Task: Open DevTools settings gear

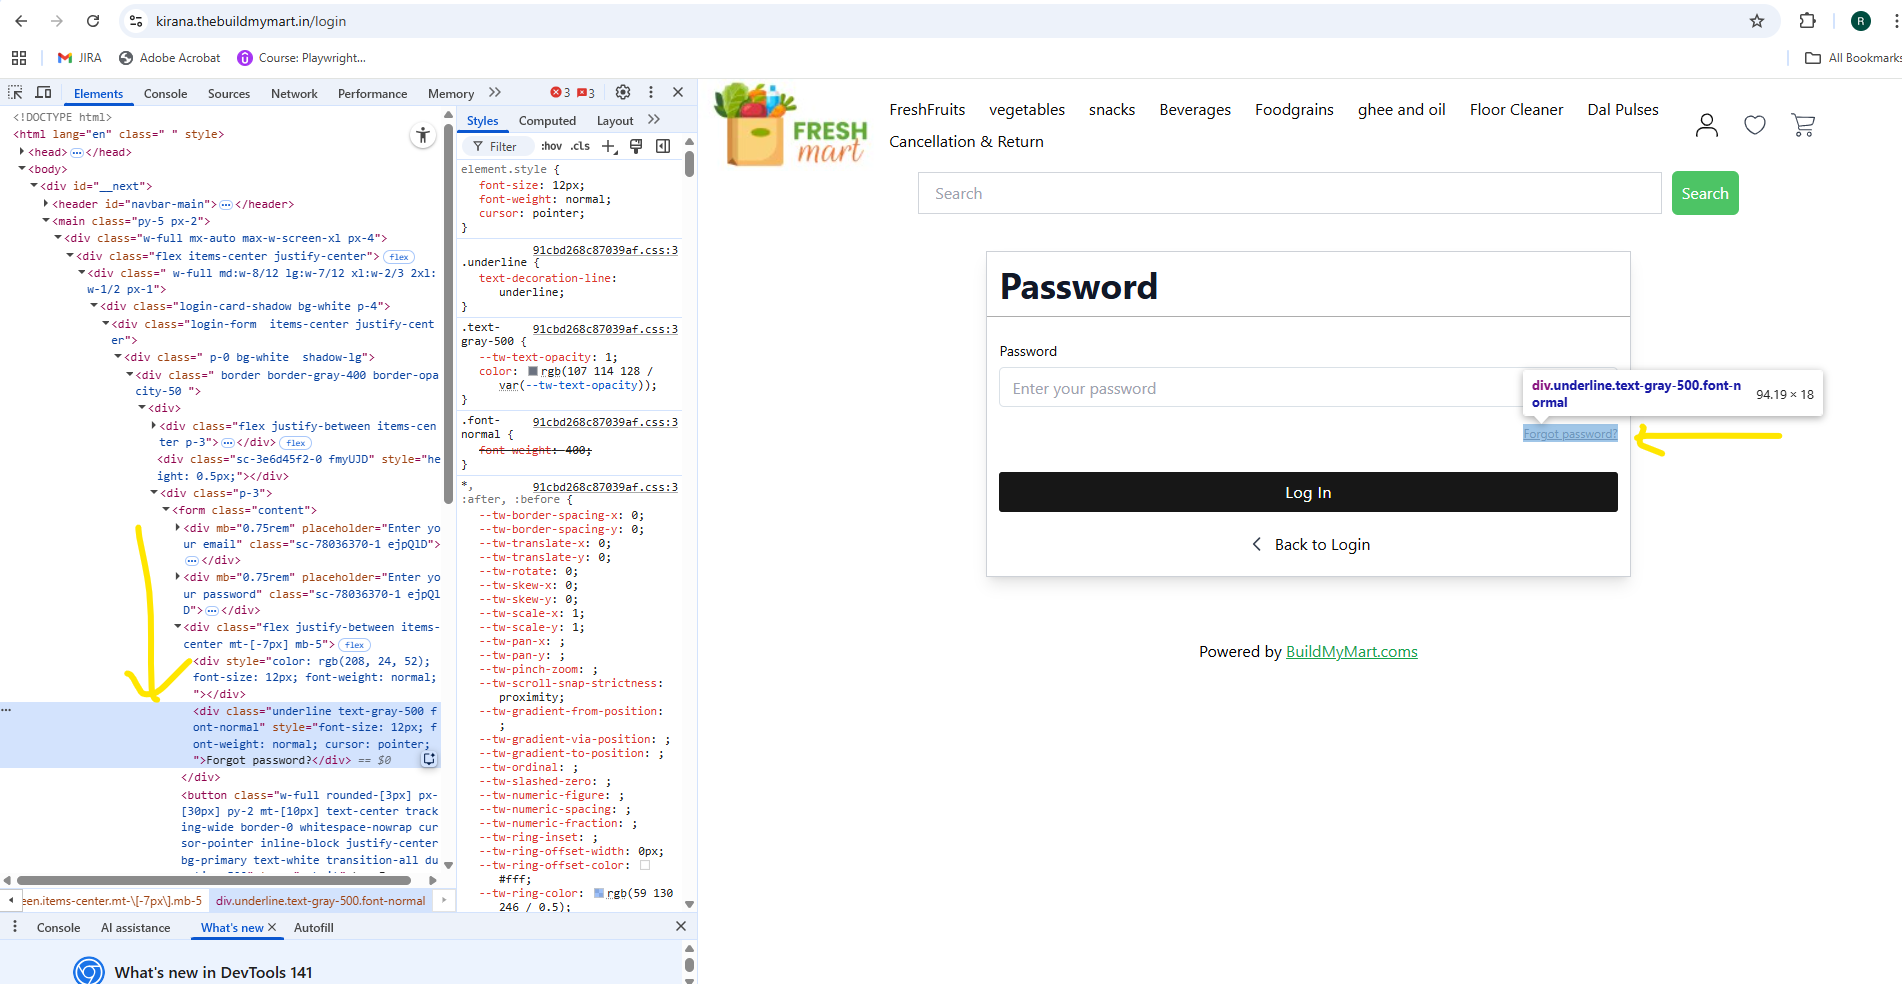Action: tap(623, 92)
